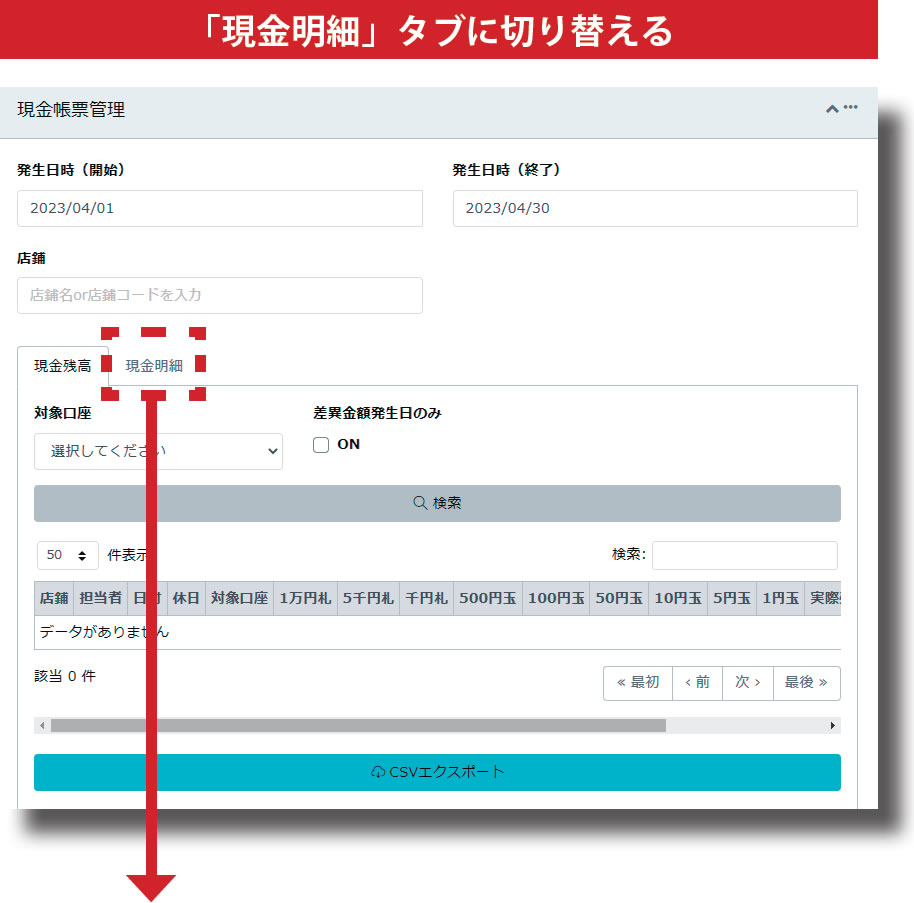Viewport: 914px width, 903px height.
Task: Change the 50 件表示 page size selector
Action: tap(68, 555)
